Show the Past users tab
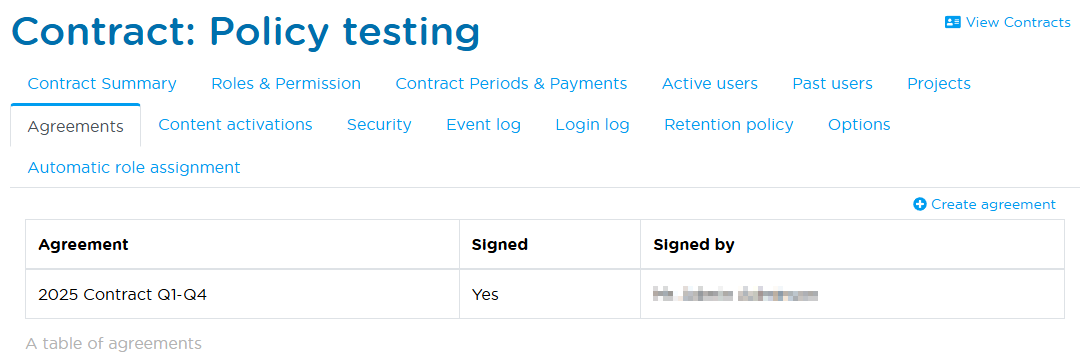The image size is (1080, 364). [832, 83]
